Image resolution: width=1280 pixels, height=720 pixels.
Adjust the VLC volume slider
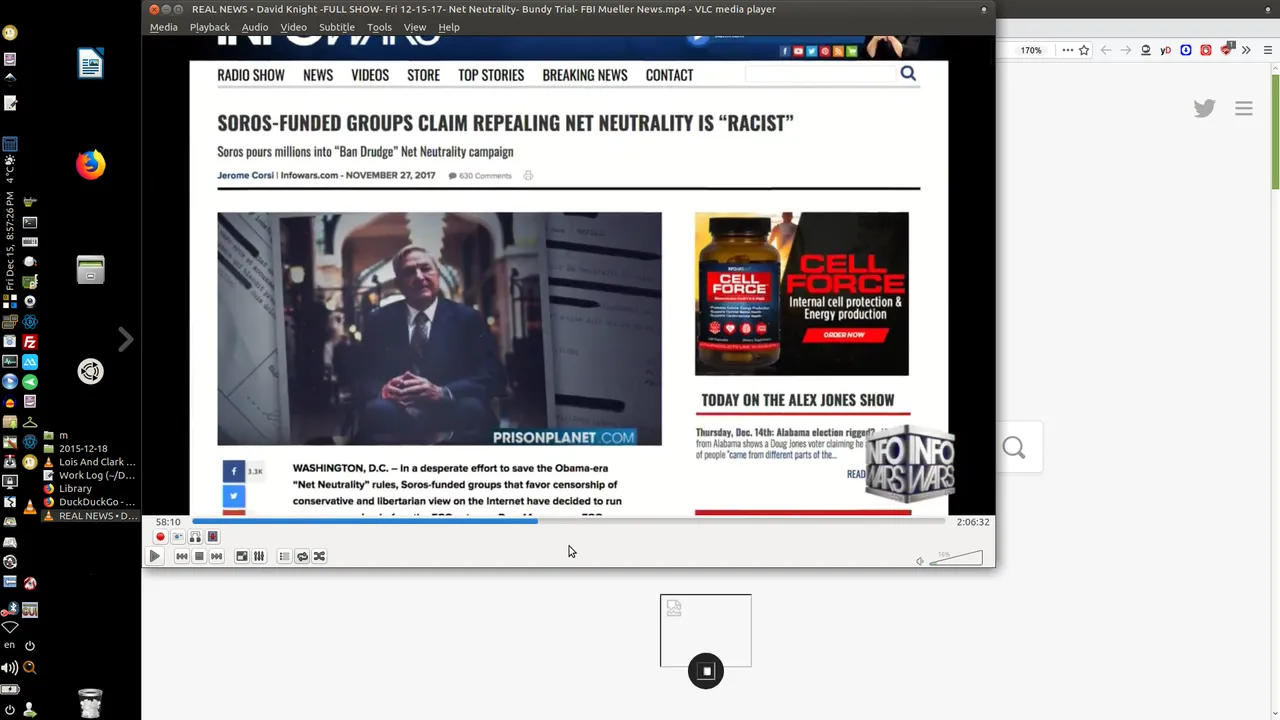pos(956,558)
